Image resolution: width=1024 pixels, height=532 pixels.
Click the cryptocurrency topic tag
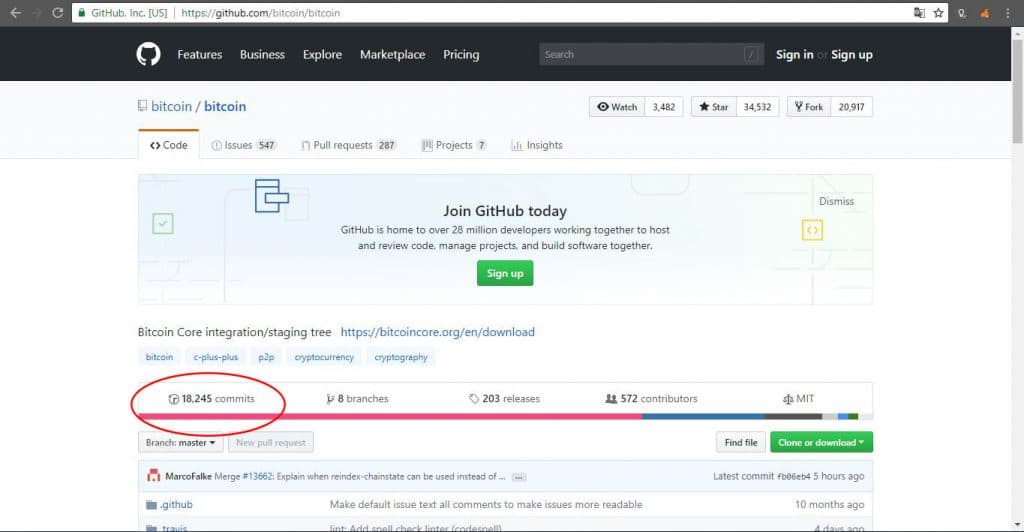(x=324, y=357)
